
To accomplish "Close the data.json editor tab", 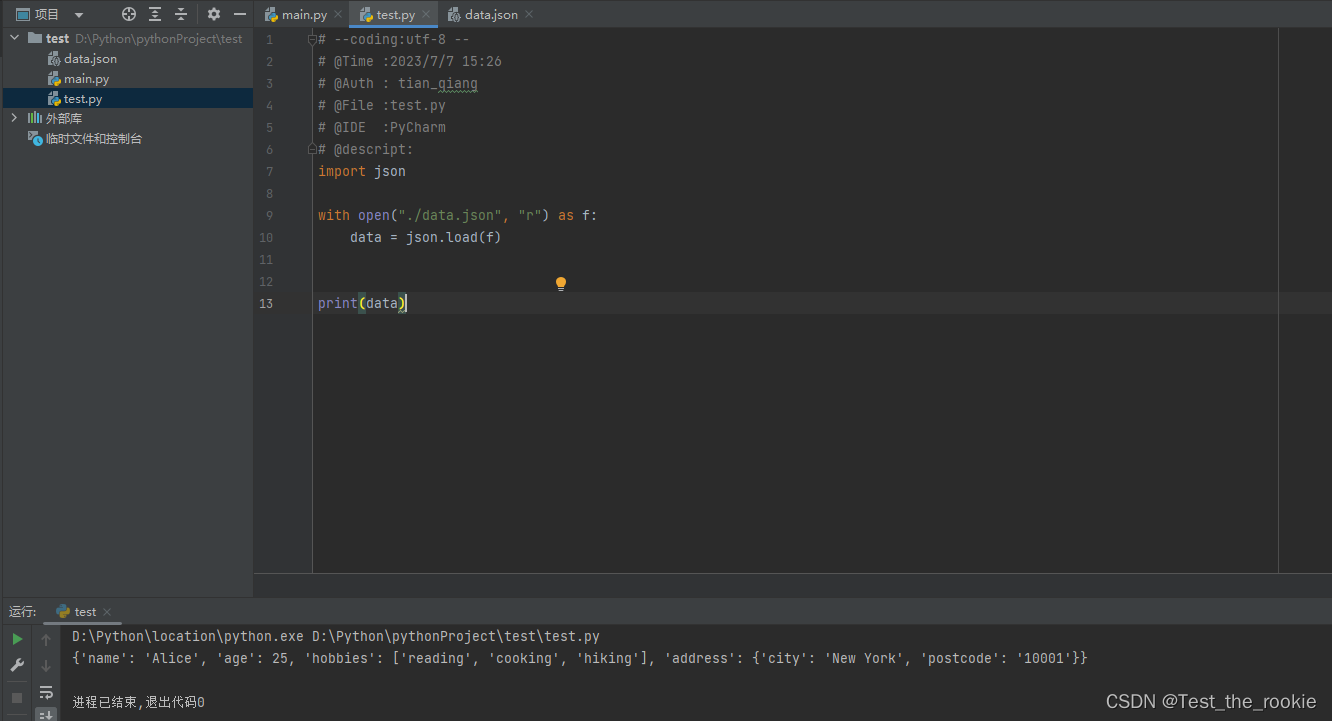I will 529,14.
